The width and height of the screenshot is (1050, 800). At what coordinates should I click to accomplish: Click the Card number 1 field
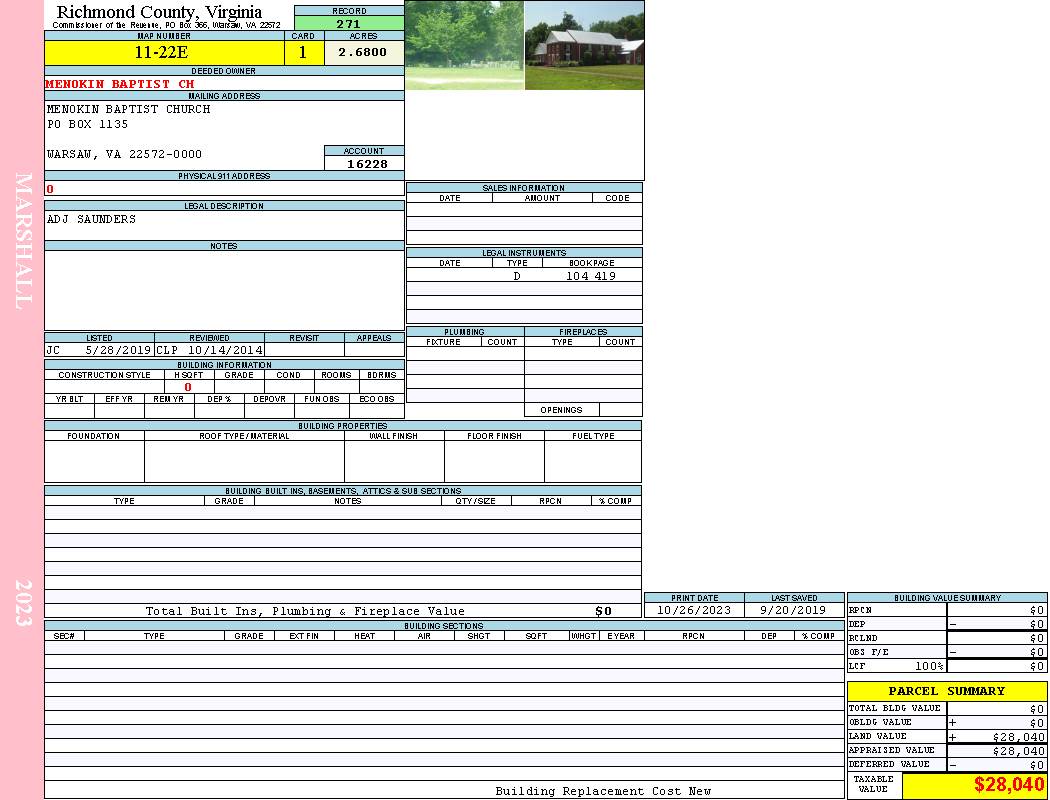[x=303, y=53]
